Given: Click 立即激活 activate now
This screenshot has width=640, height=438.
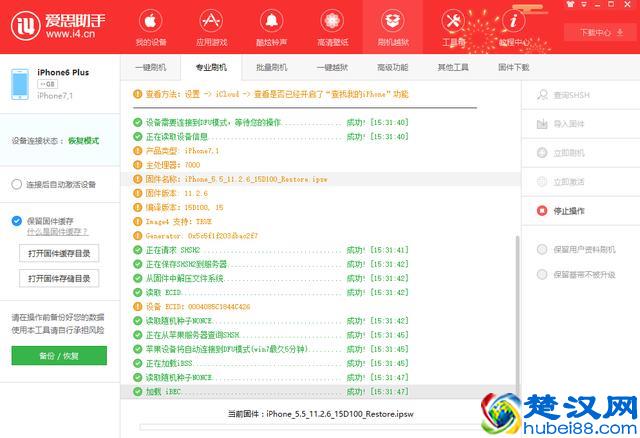Looking at the screenshot, I should (580, 182).
